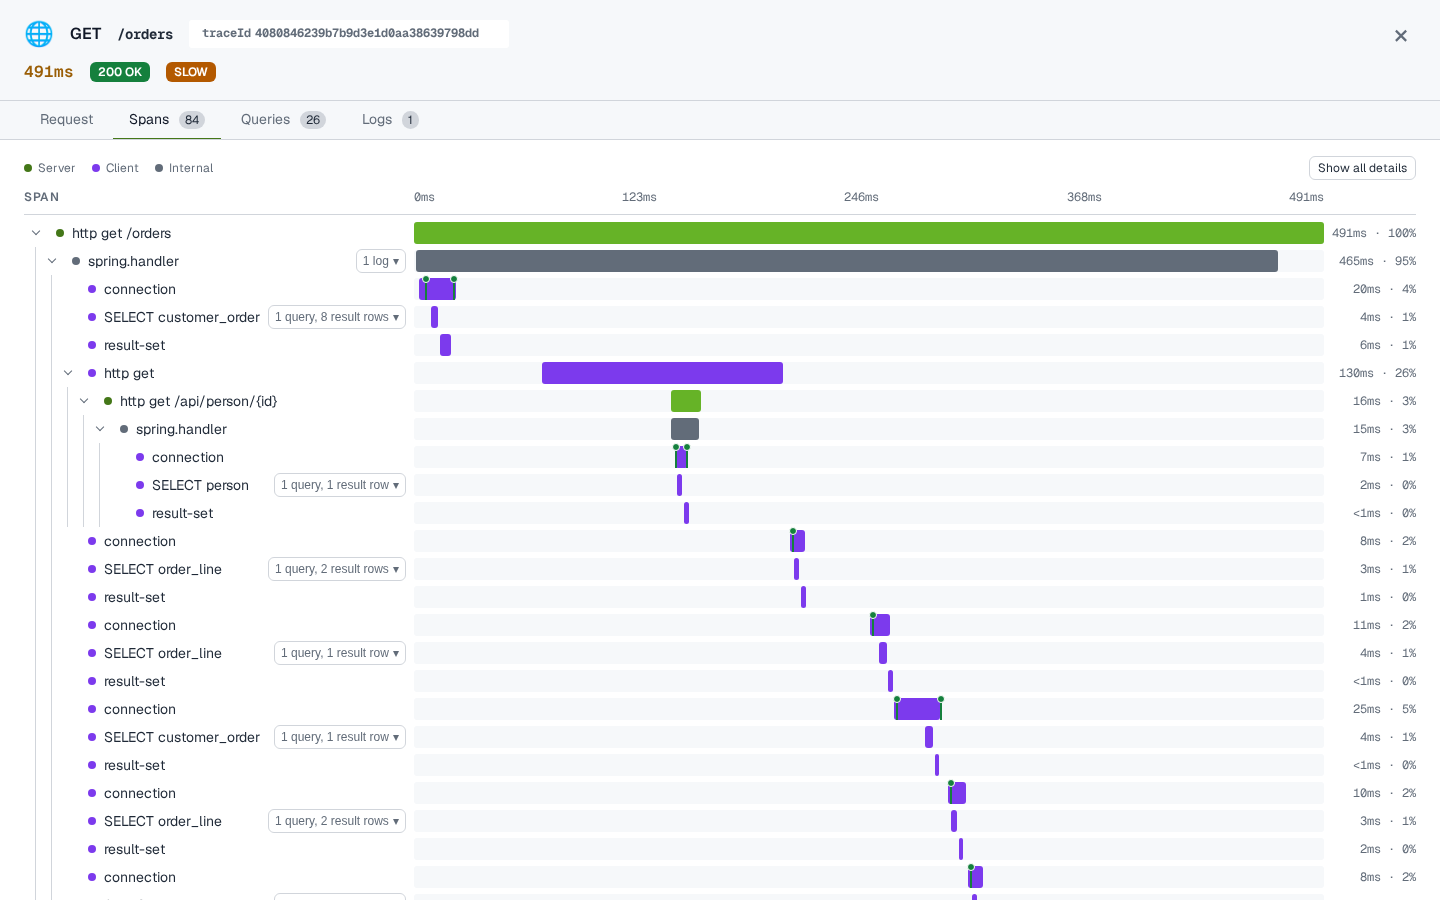Click the 130ms · 26% duration value

(1377, 373)
